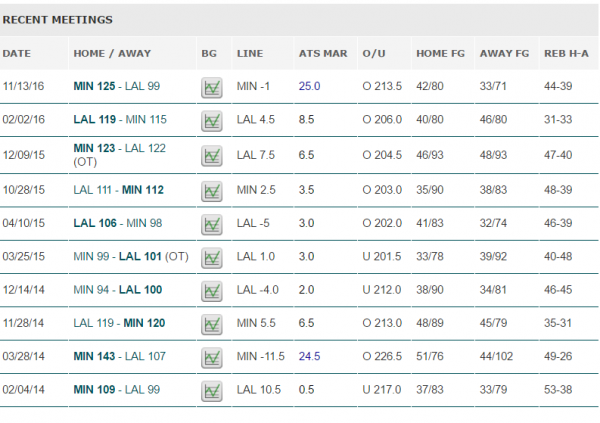Image resolution: width=600 pixels, height=423 pixels.
Task: Click the line value LAL 10.5
Action: [x=259, y=390]
